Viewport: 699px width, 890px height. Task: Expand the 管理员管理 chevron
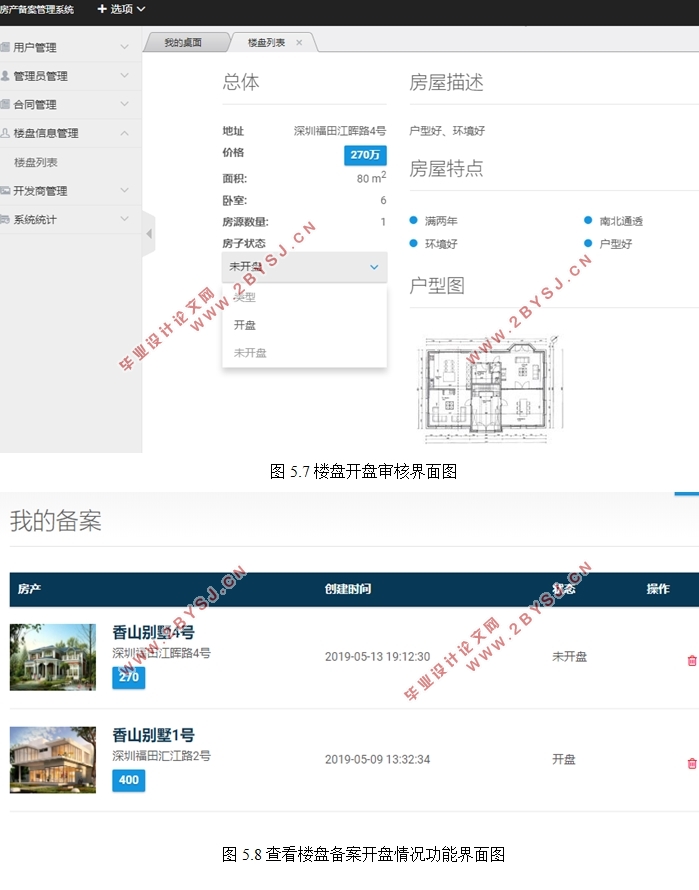(x=124, y=75)
